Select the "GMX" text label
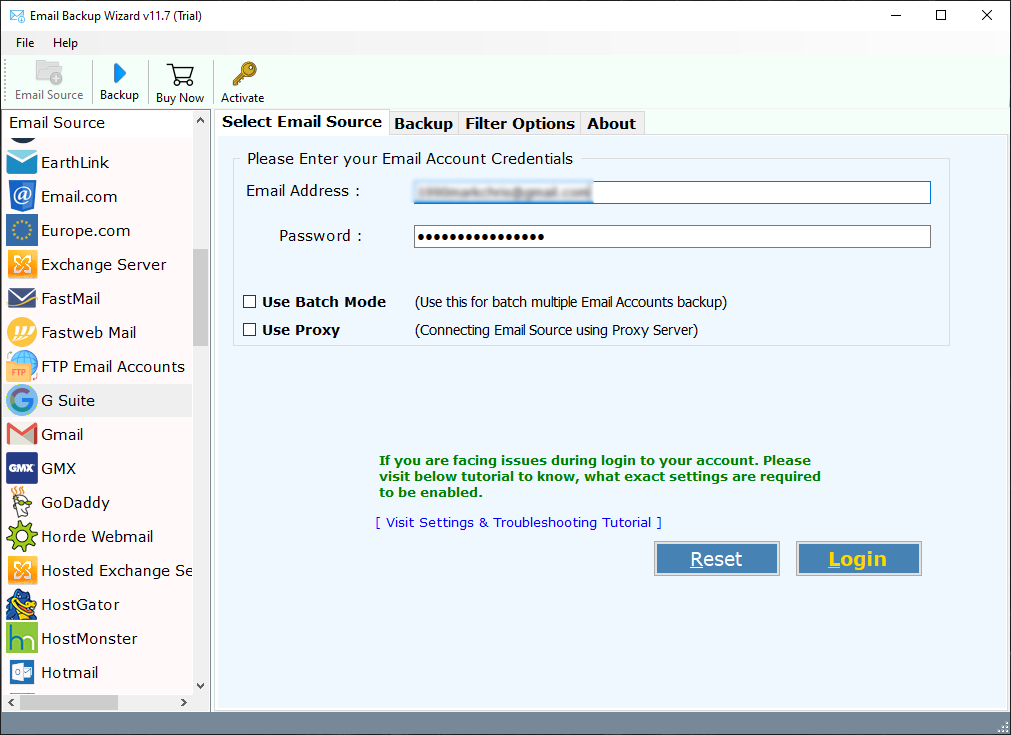Screen dimensions: 1011x735 pyautogui.click(x=59, y=468)
